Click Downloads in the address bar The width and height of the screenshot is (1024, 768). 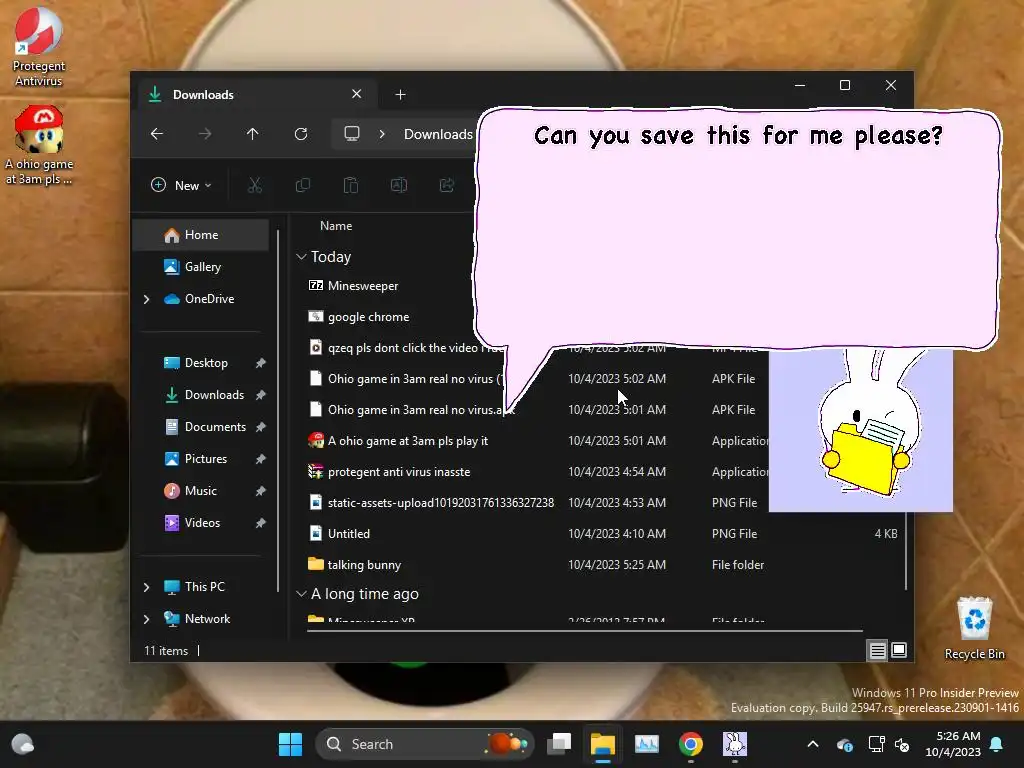coord(438,134)
